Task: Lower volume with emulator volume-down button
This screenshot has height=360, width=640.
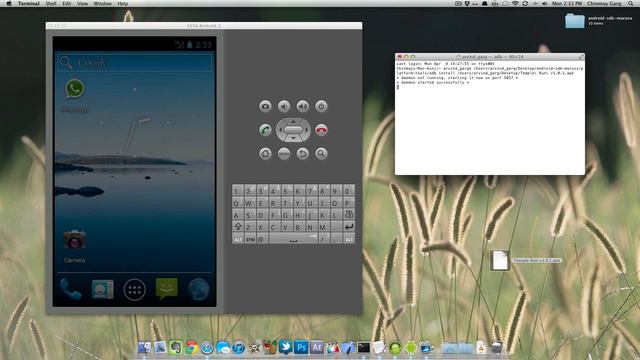Action: click(284, 107)
